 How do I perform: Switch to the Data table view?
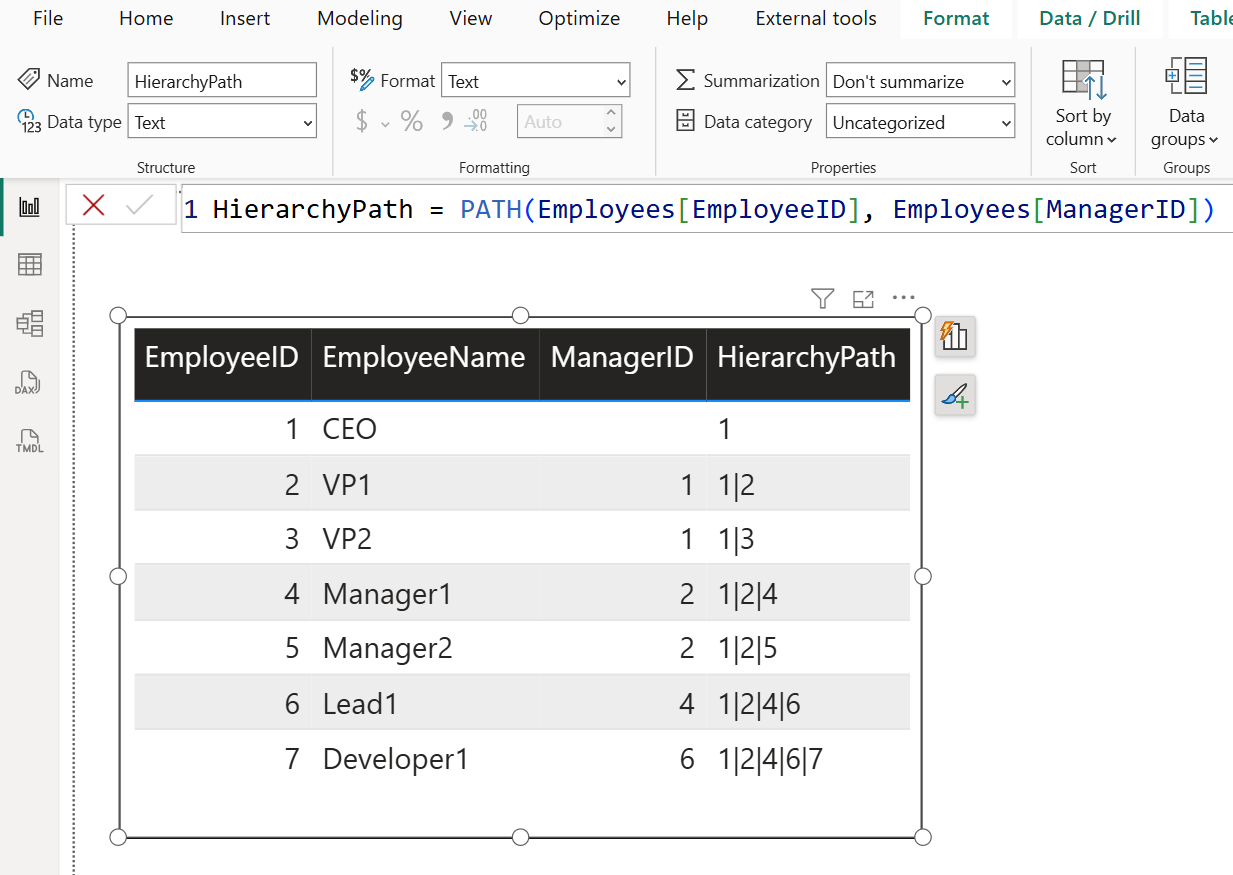(x=27, y=264)
